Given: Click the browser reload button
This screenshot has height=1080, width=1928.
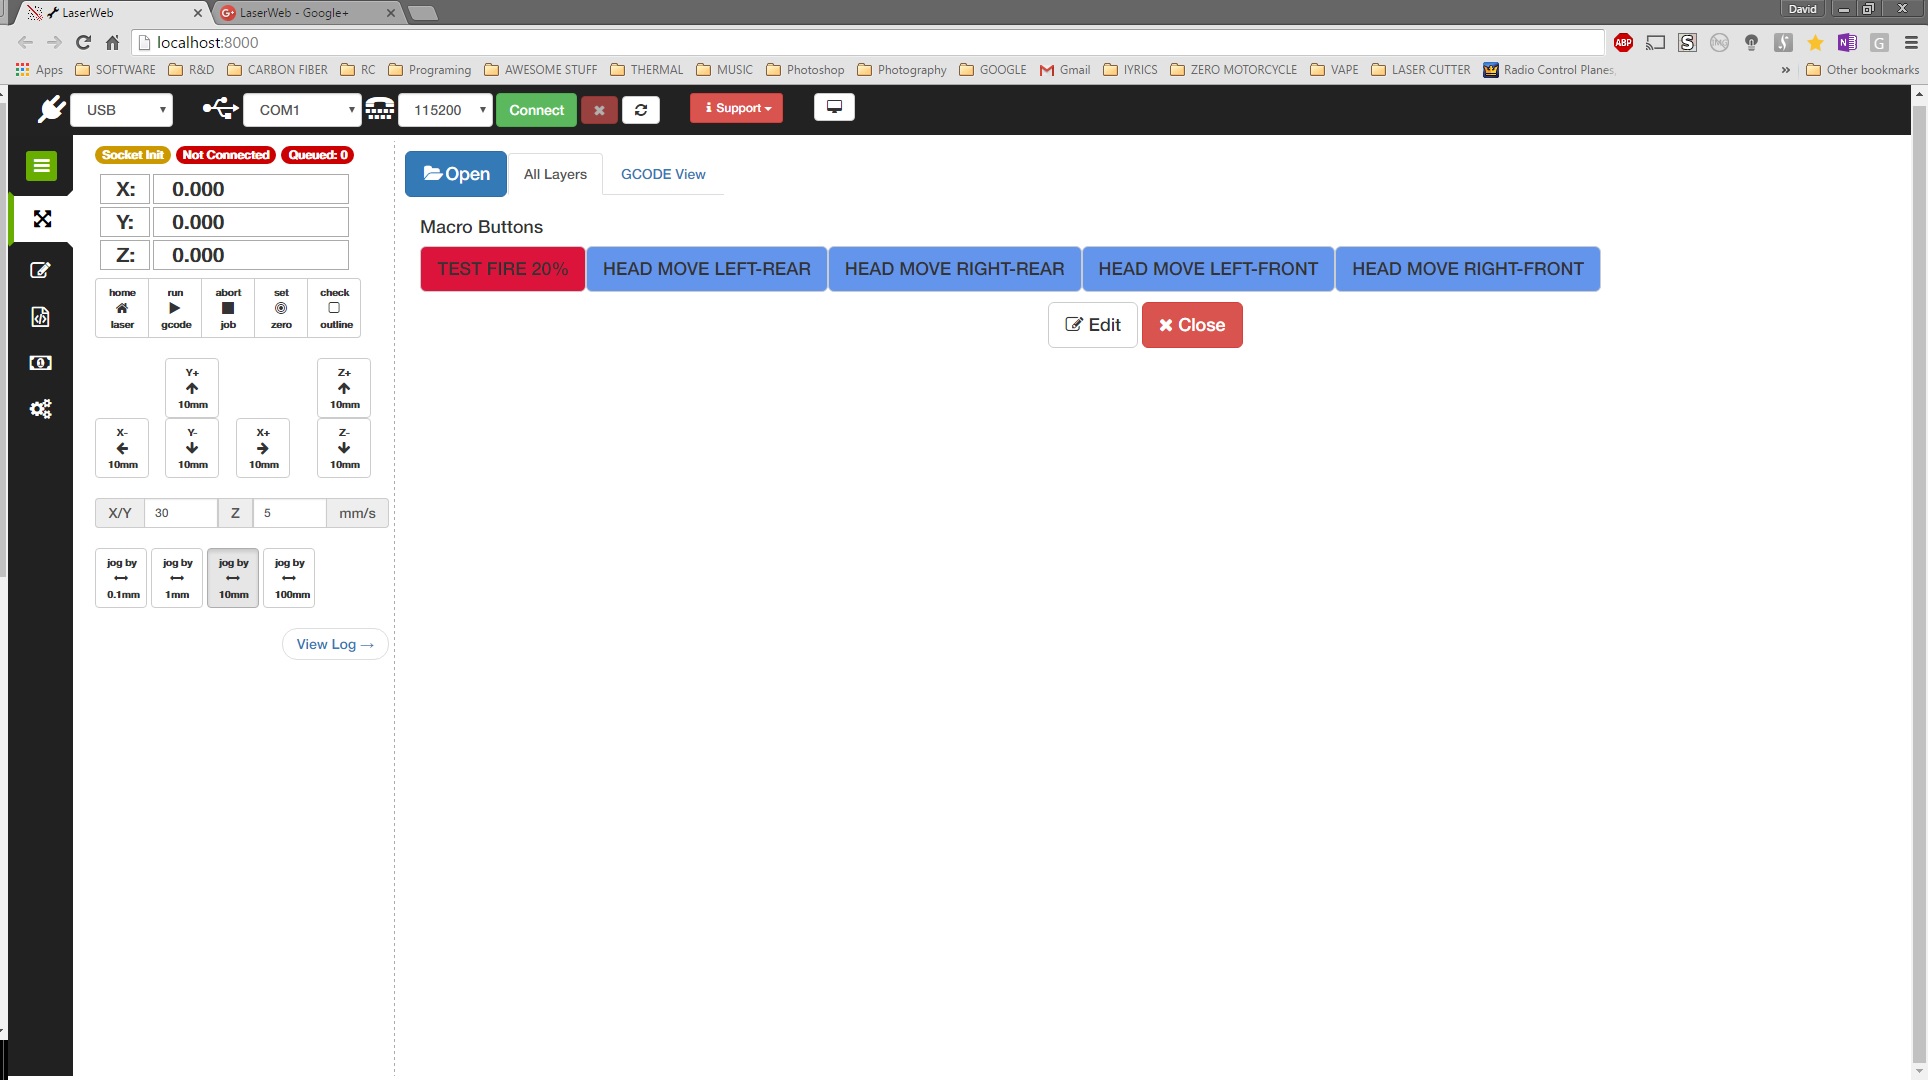Looking at the screenshot, I should coord(84,42).
